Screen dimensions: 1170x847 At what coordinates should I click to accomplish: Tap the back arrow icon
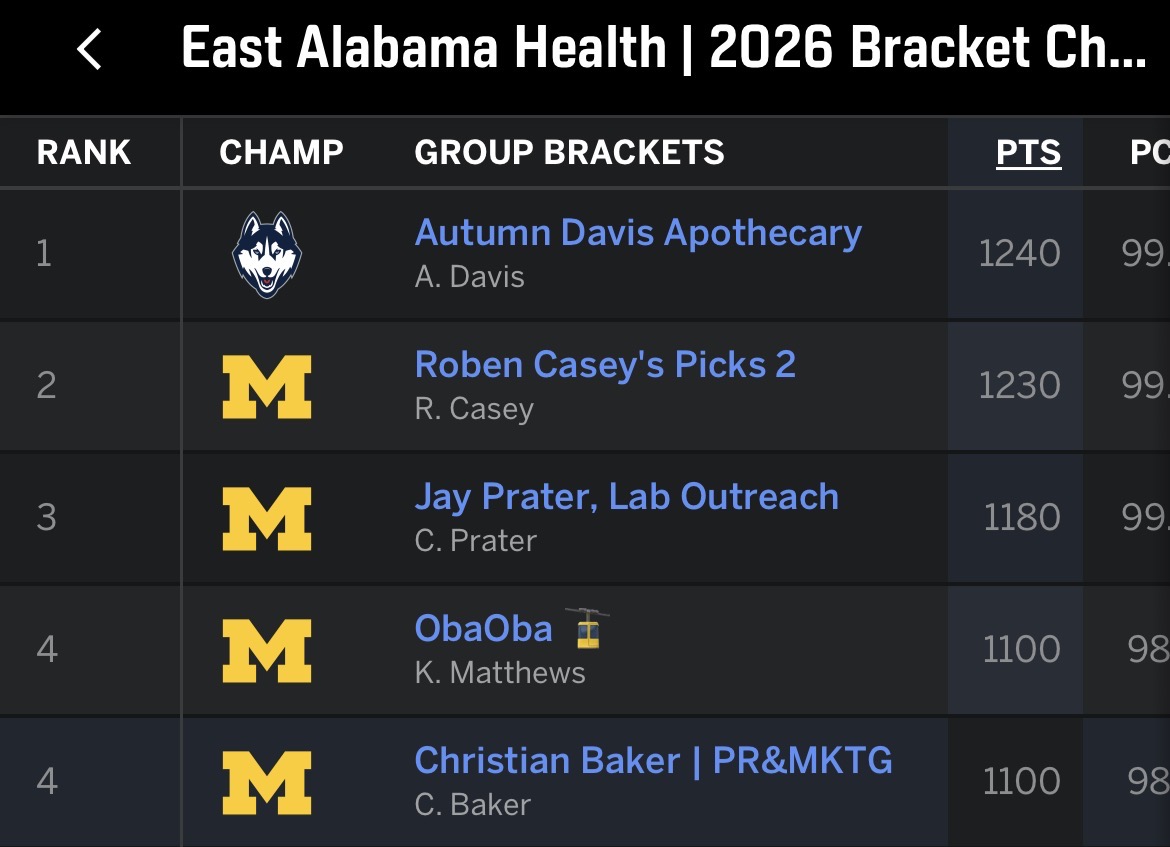(89, 49)
